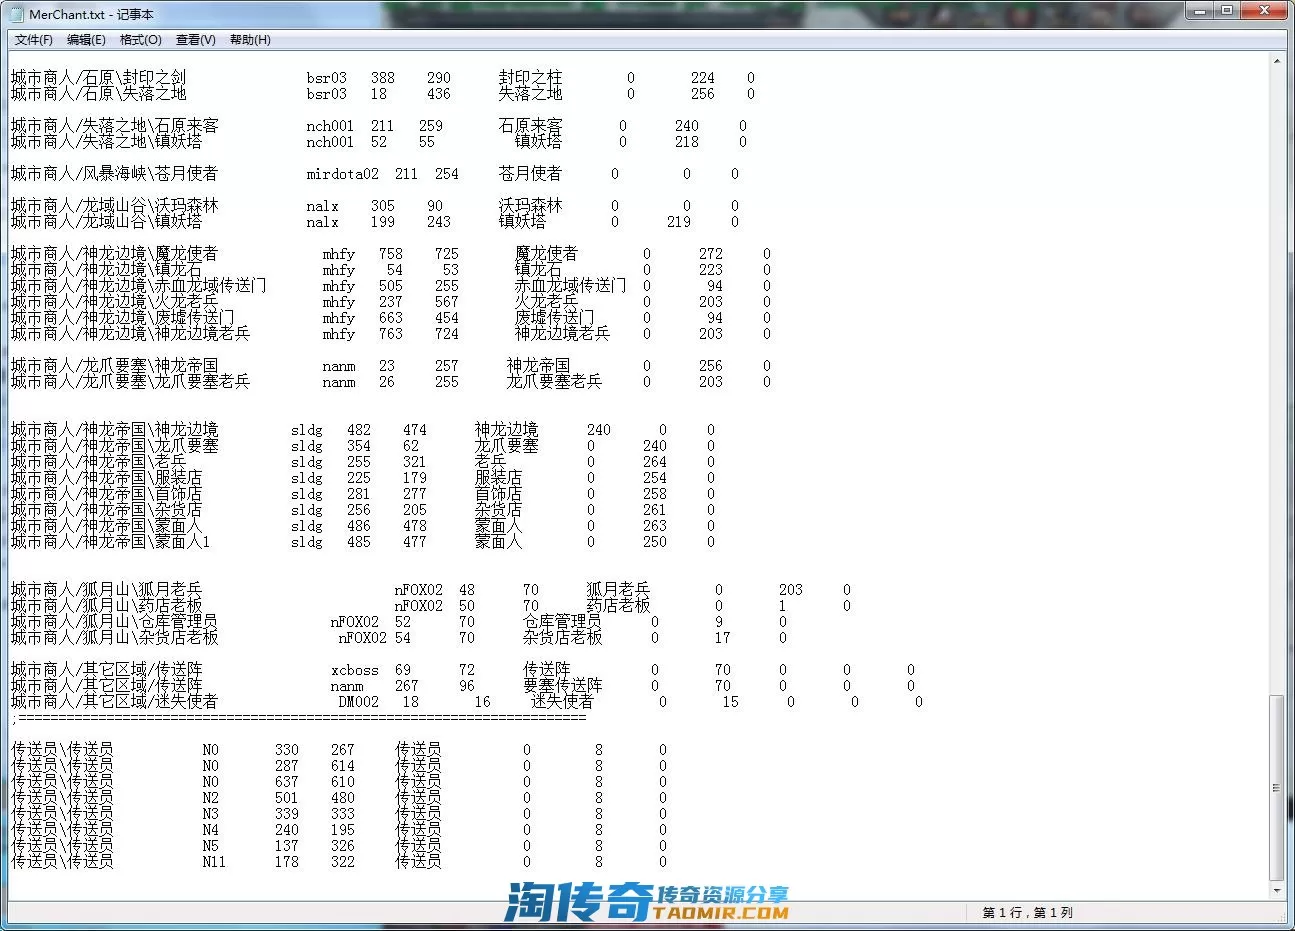This screenshot has width=1295, height=931.
Task: Click text 城市商人/狐月山\狐月老兵
Action: (106, 590)
